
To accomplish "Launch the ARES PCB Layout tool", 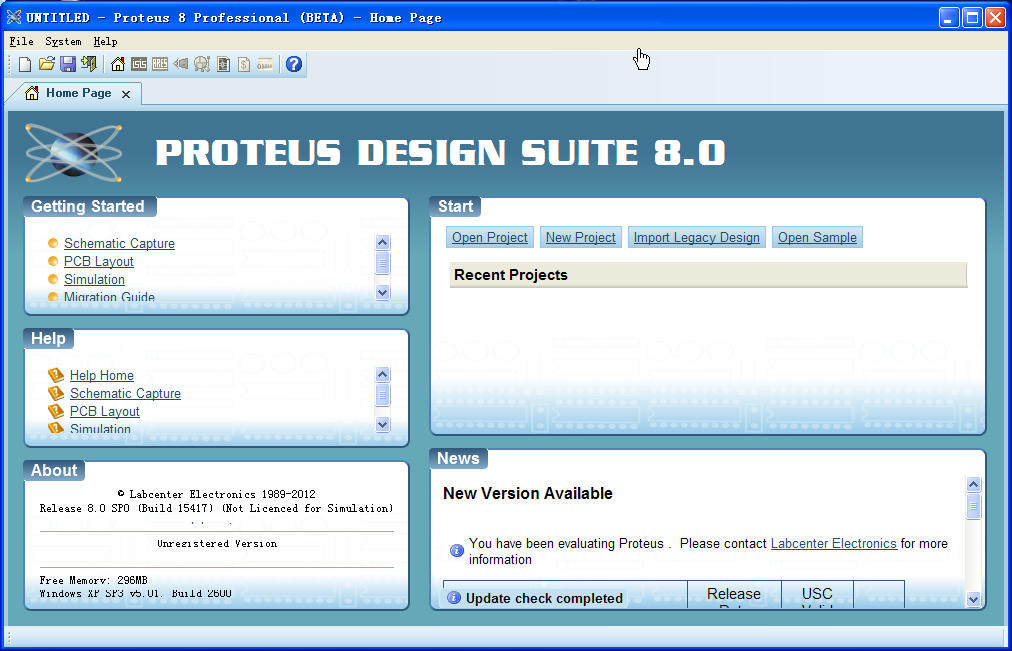I will [x=160, y=63].
